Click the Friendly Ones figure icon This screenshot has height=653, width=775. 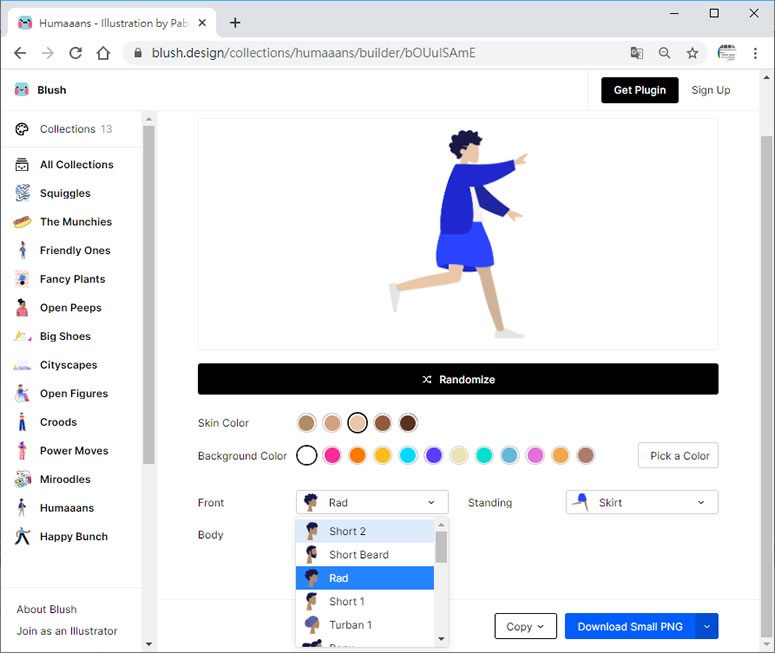pyautogui.click(x=22, y=250)
